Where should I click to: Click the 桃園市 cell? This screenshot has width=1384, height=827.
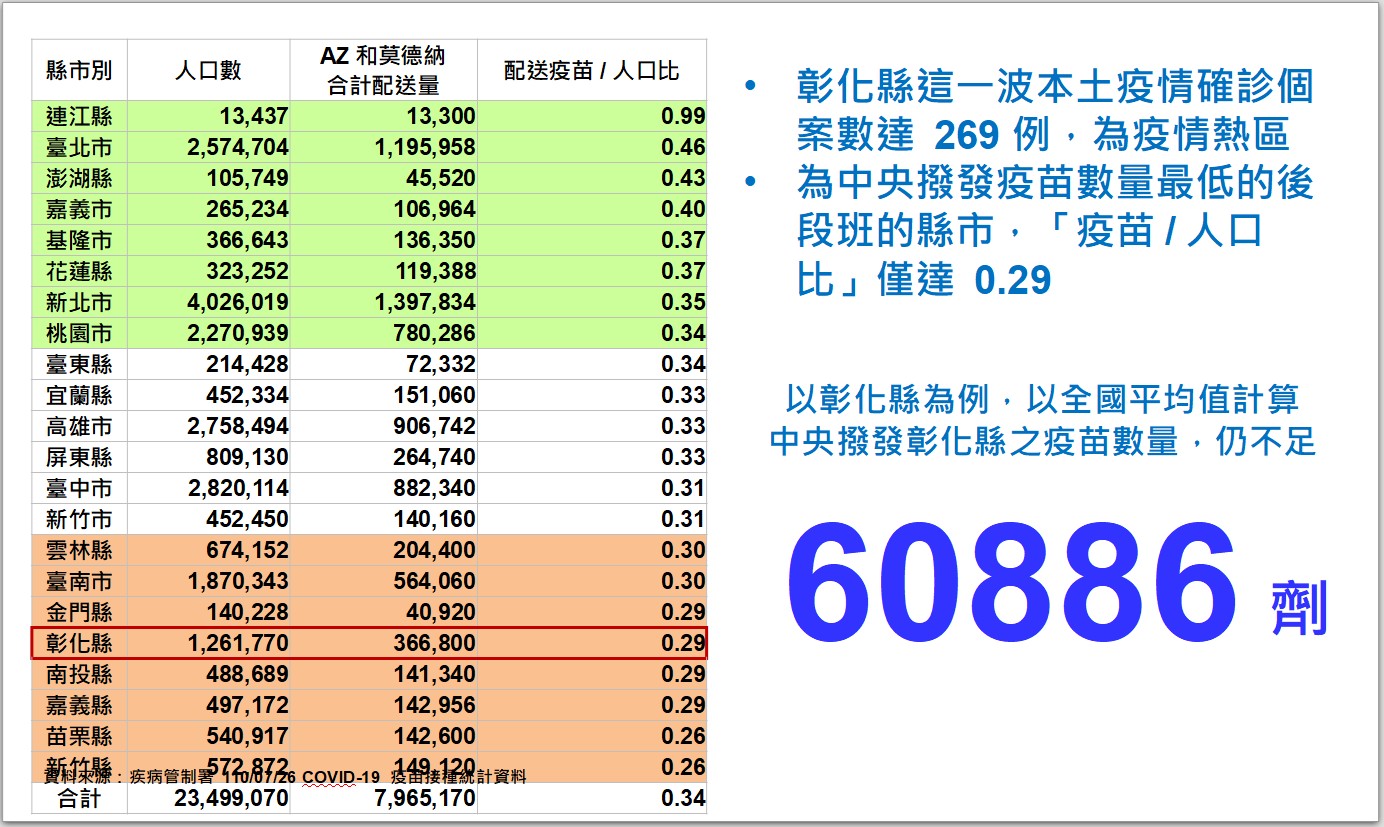(x=79, y=333)
